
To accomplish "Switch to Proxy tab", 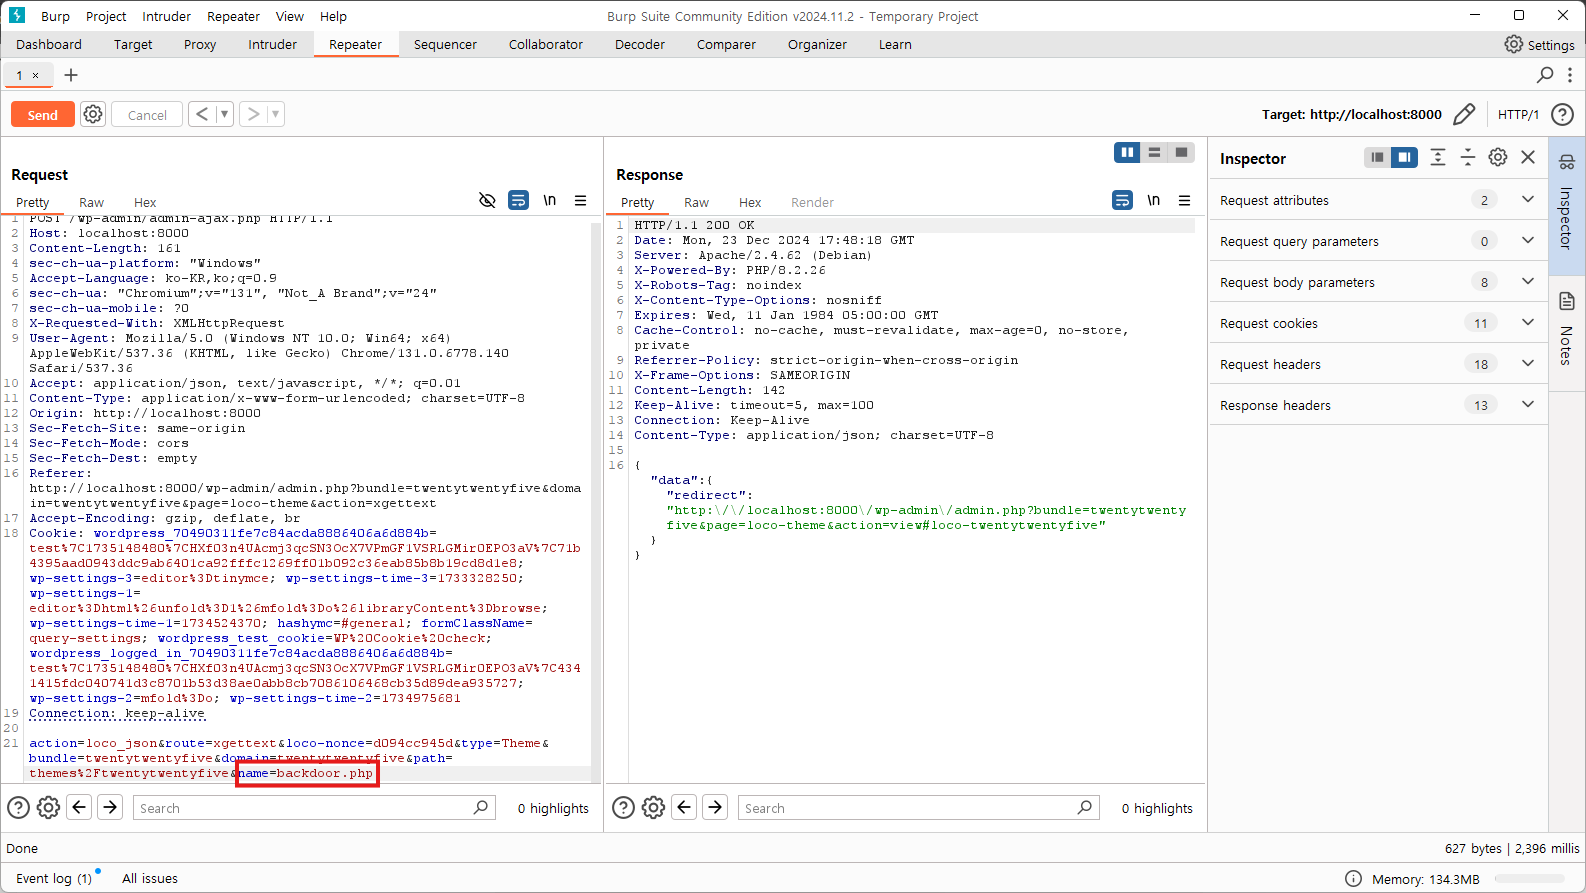I will click(200, 44).
